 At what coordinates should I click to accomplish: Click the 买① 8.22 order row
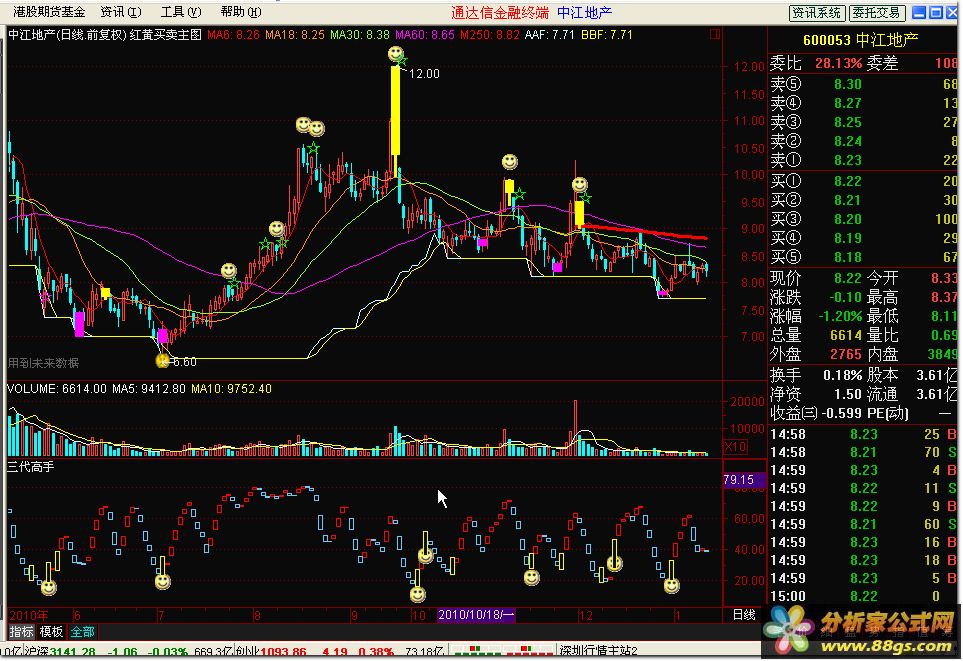(863, 181)
